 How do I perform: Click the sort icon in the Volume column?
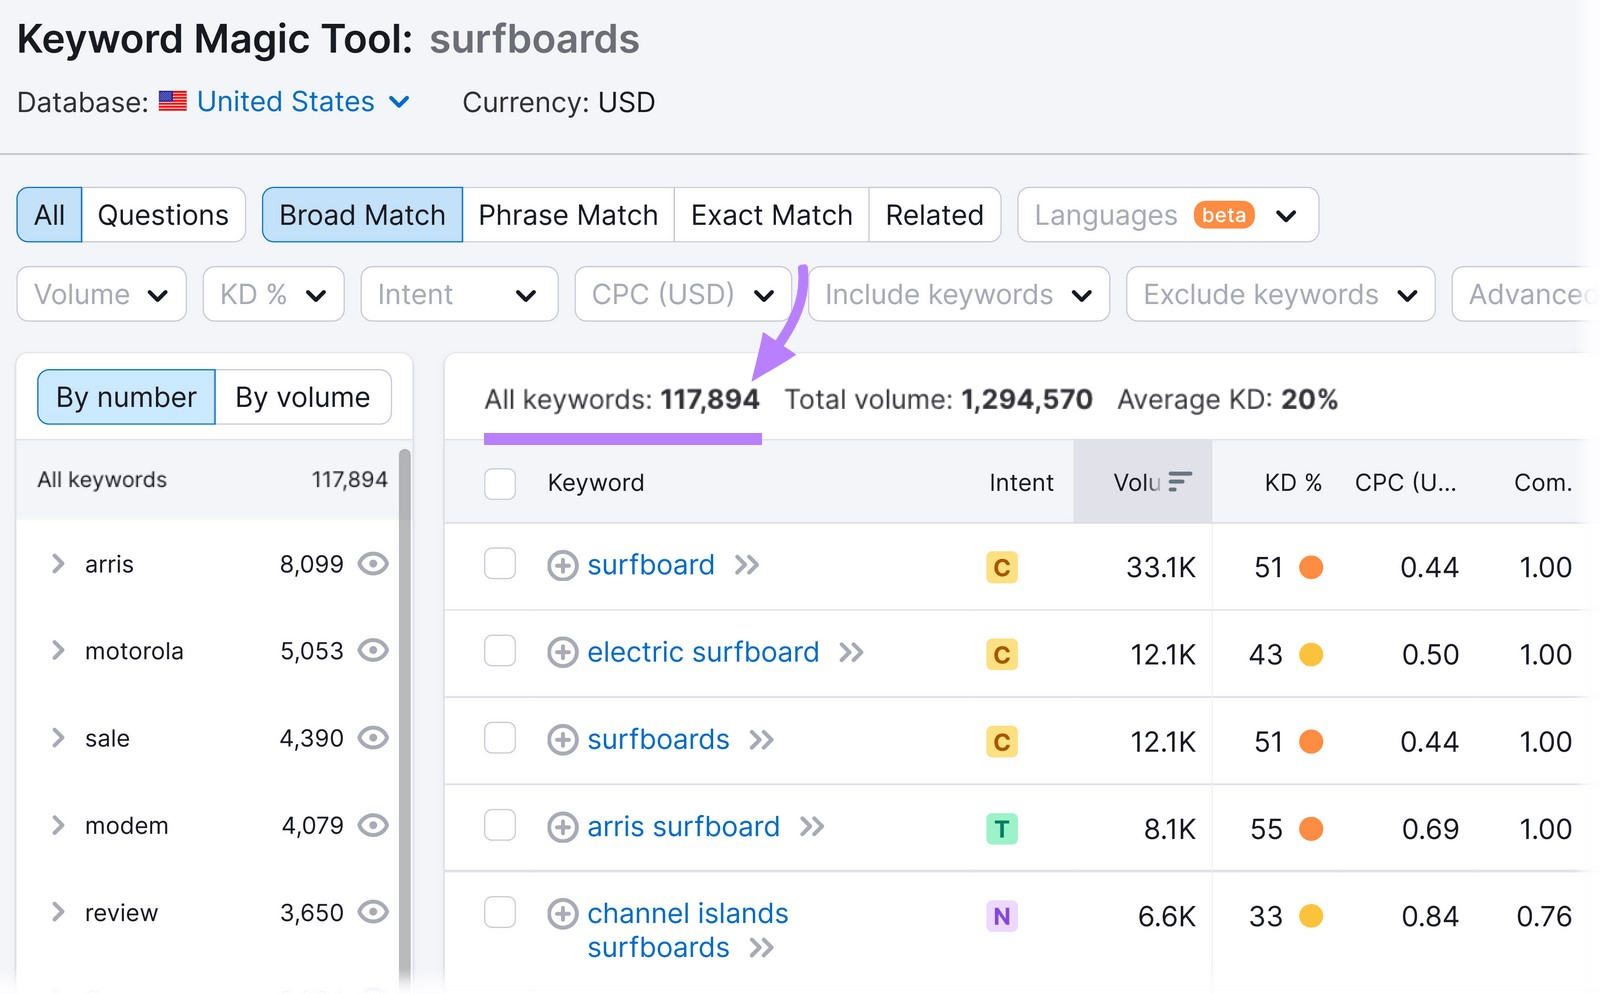(1180, 480)
